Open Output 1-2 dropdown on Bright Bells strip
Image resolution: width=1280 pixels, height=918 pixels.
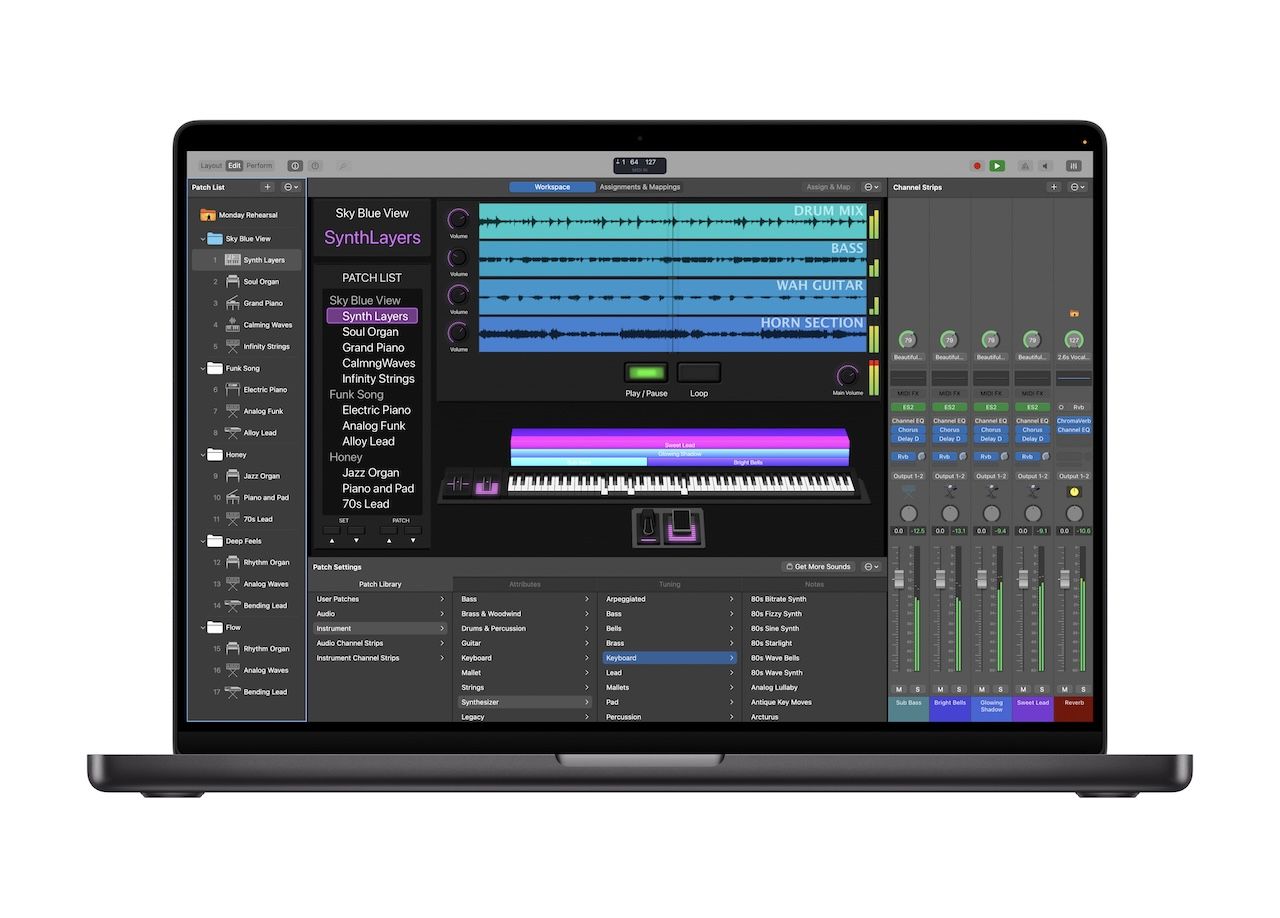(949, 476)
